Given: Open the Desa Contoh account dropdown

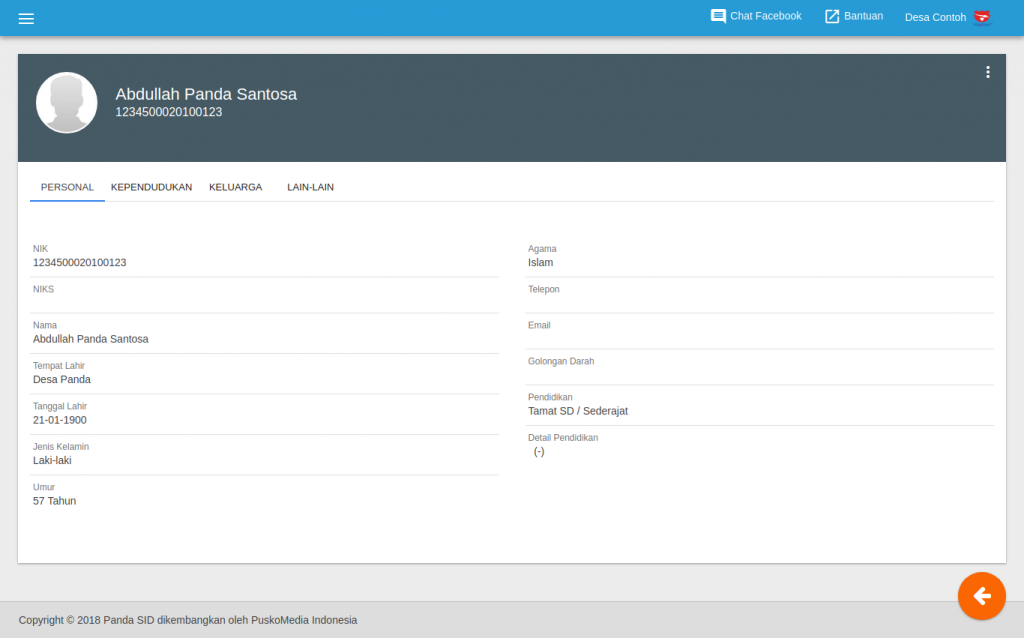Looking at the screenshot, I should tap(948, 17).
